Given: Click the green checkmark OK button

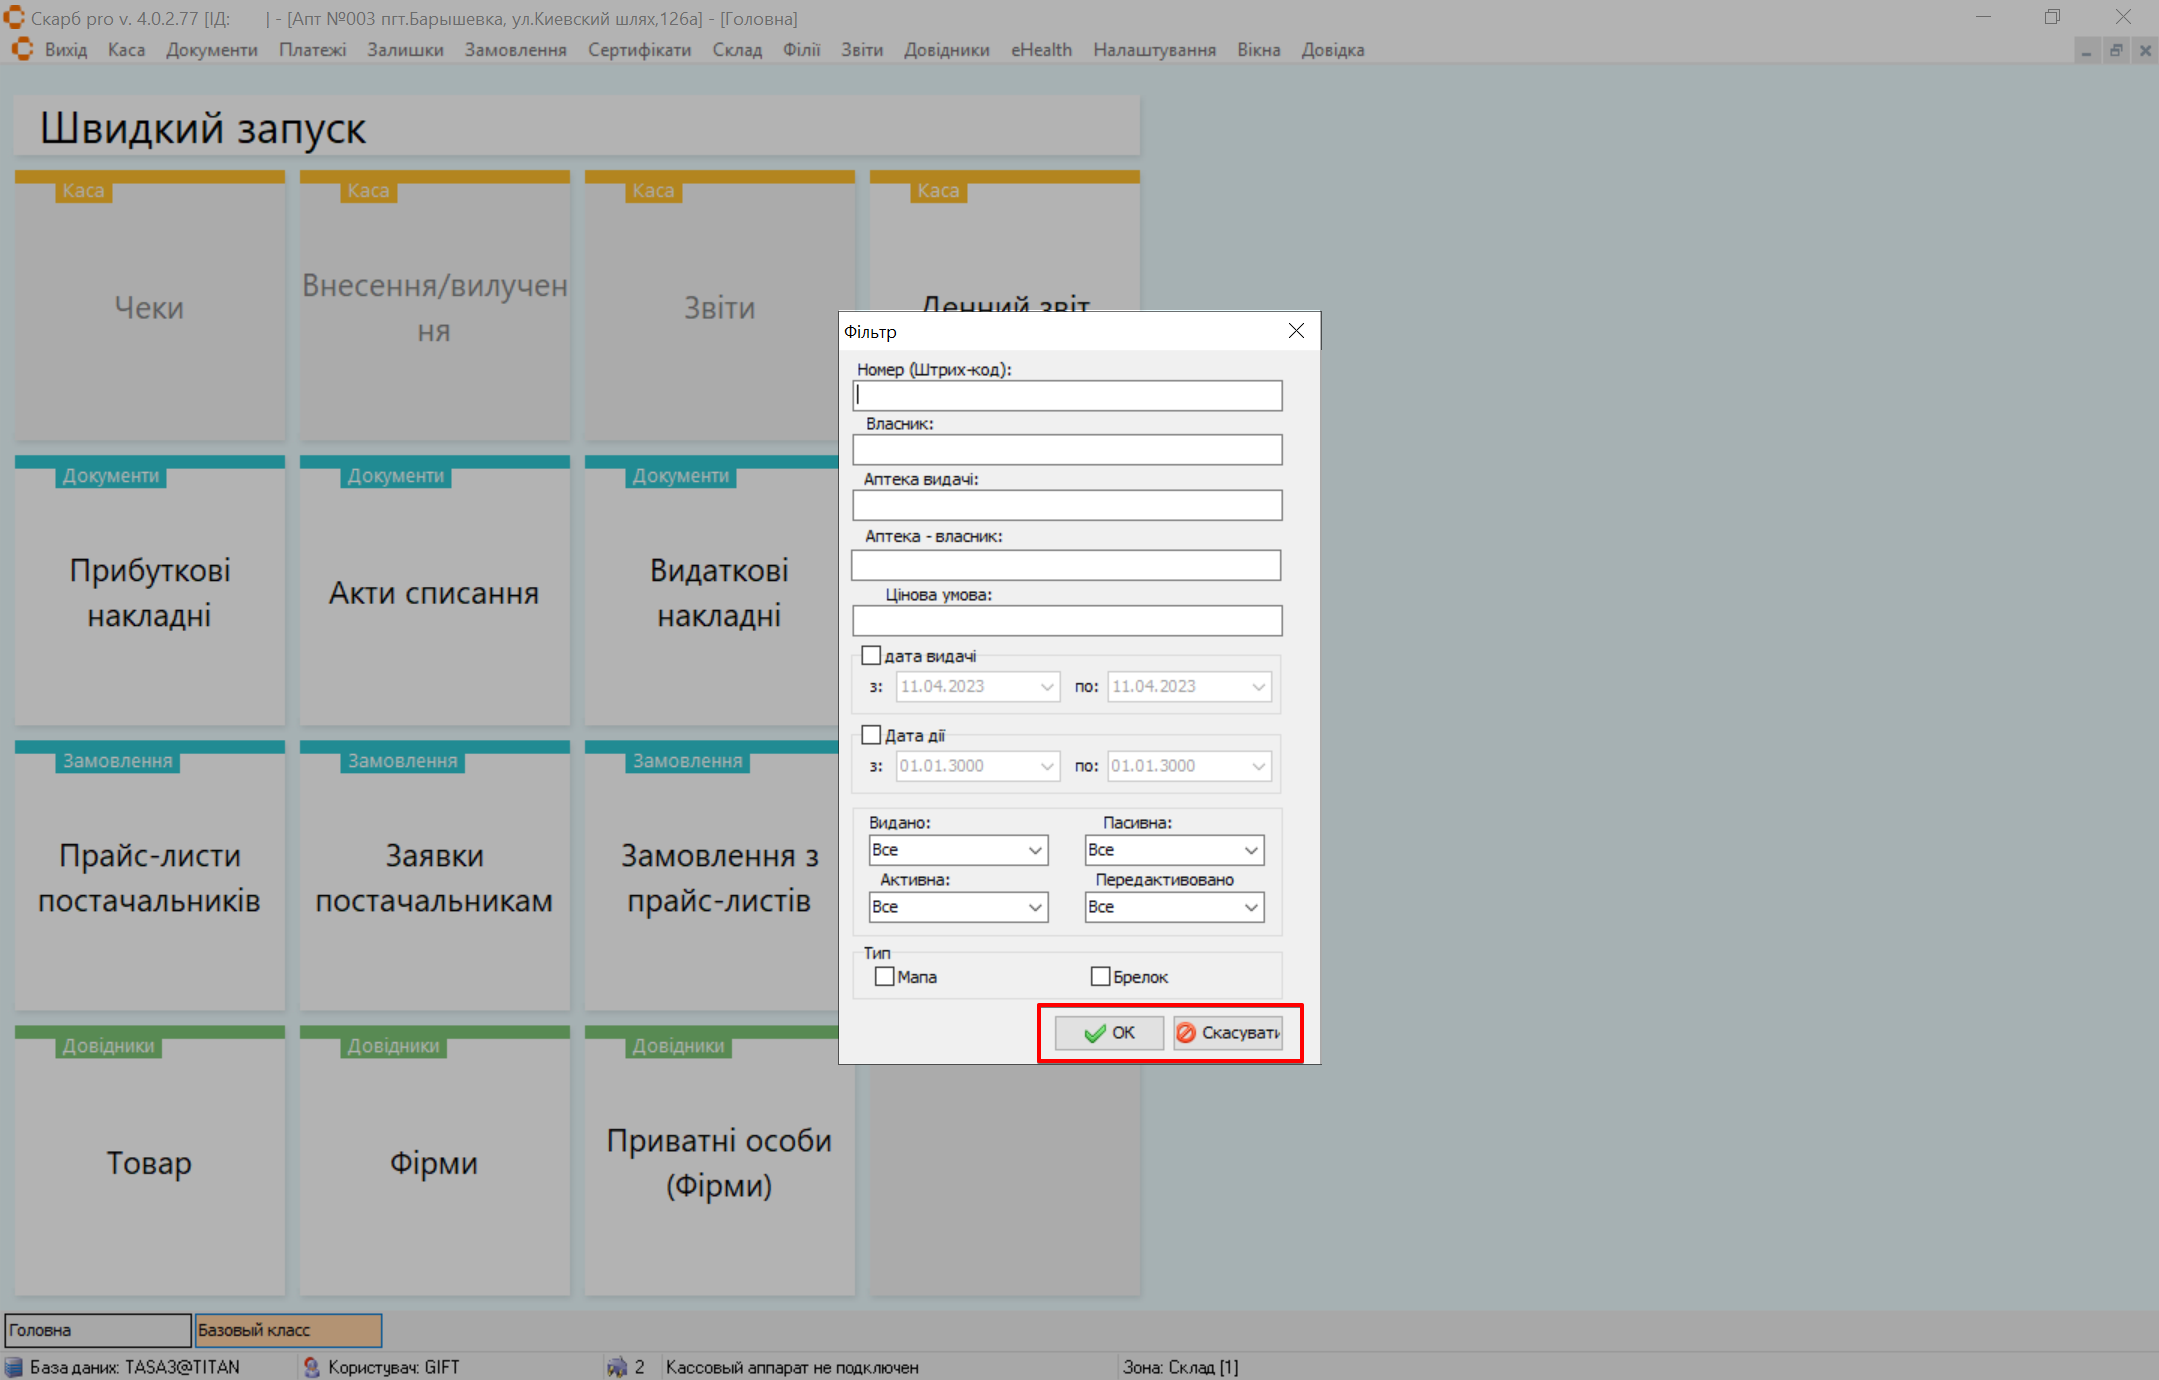Looking at the screenshot, I should point(1109,1032).
